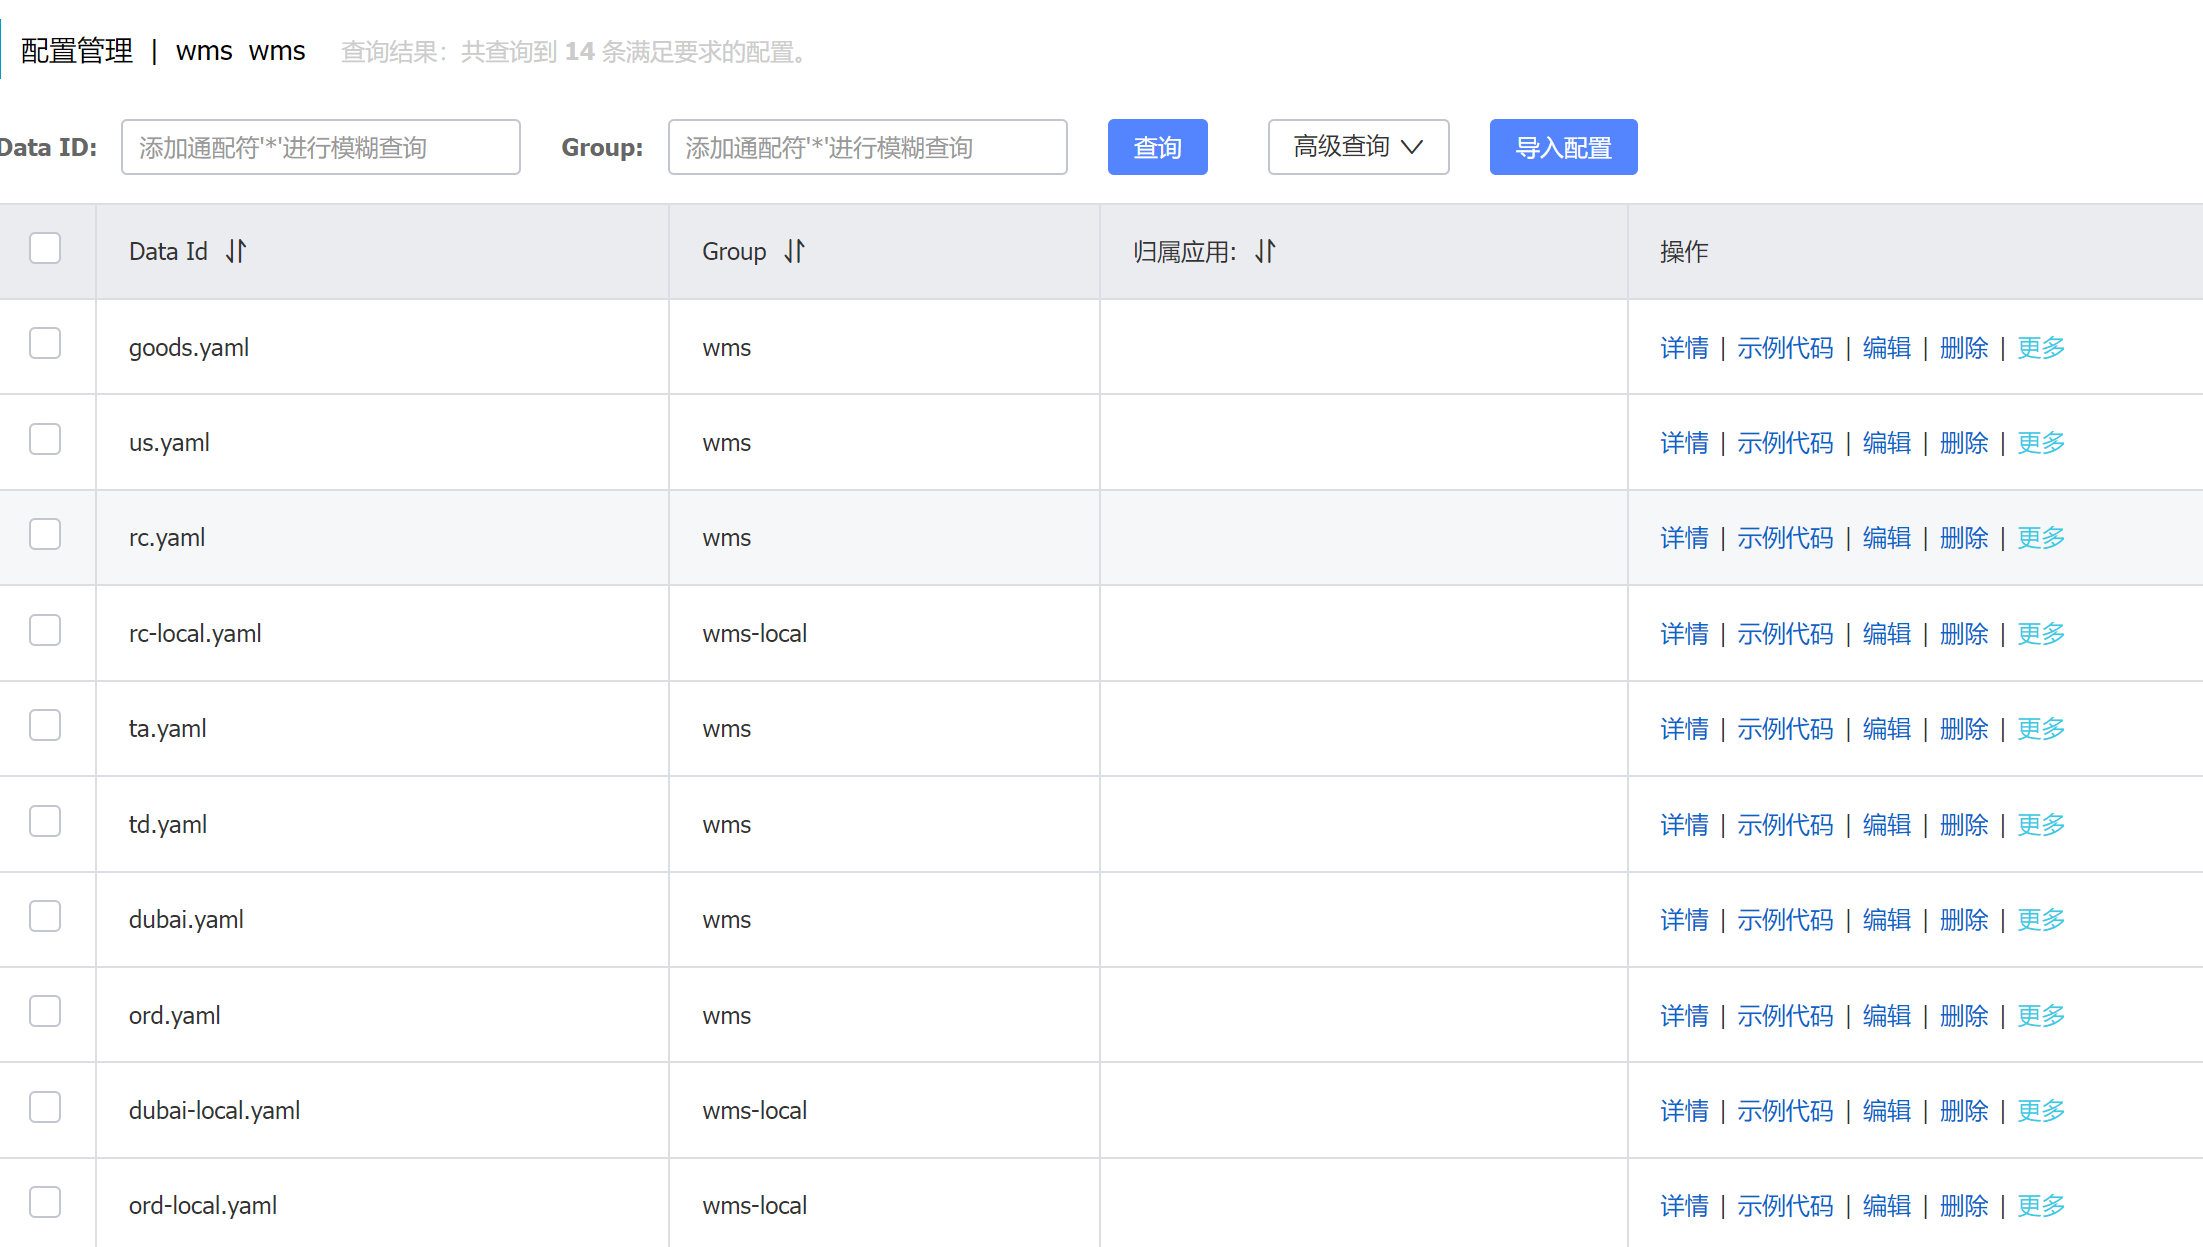
Task: Check the ord.yaml row checkbox
Action: click(45, 1011)
